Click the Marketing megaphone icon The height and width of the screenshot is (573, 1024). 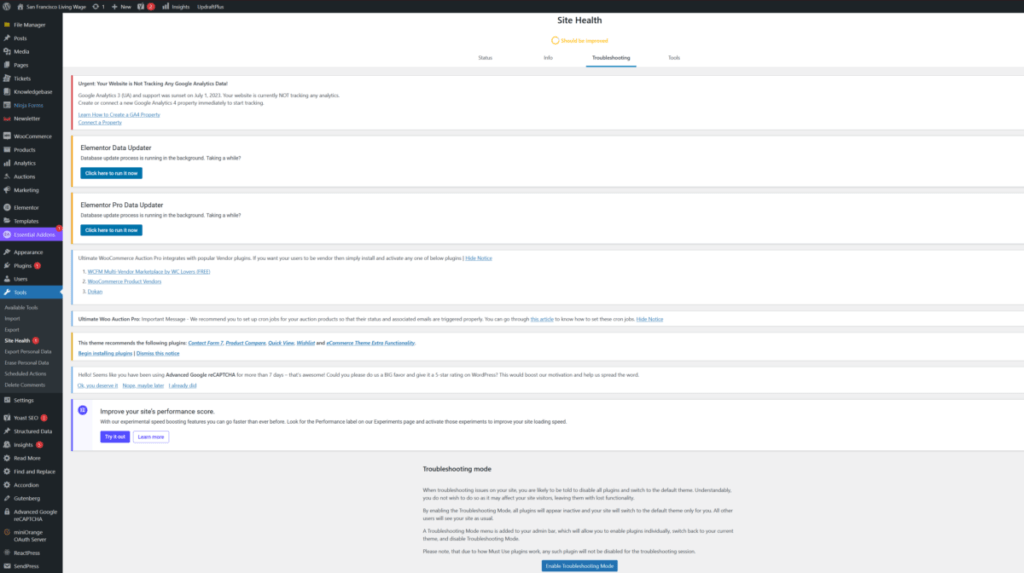tap(7, 190)
